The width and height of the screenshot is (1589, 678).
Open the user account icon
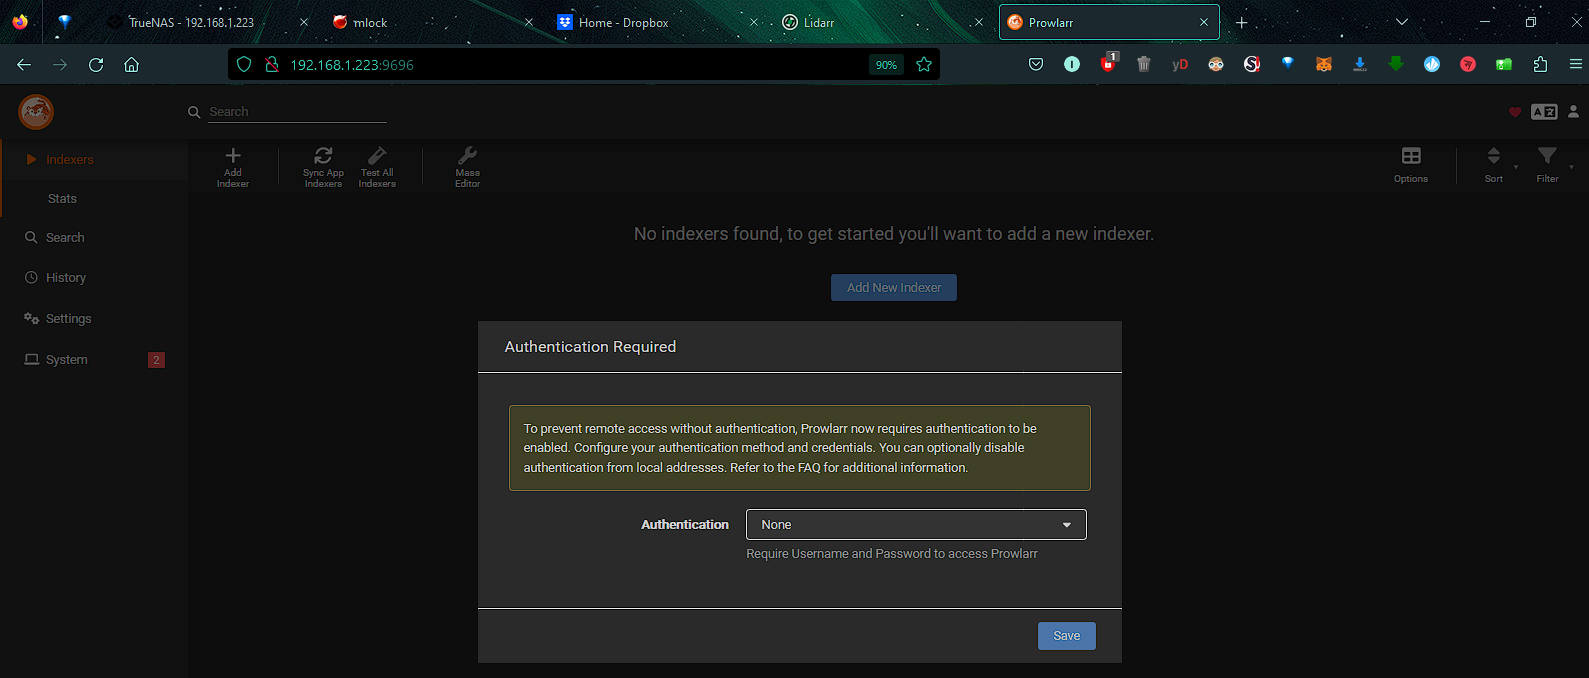tap(1573, 112)
